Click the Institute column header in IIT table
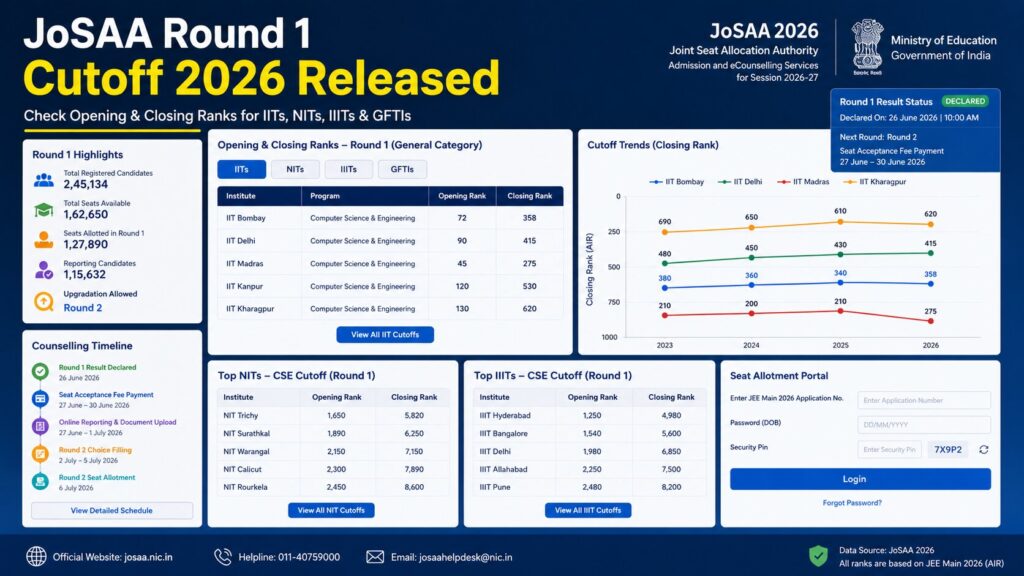Screen dimensions: 1024x576 (259, 196)
